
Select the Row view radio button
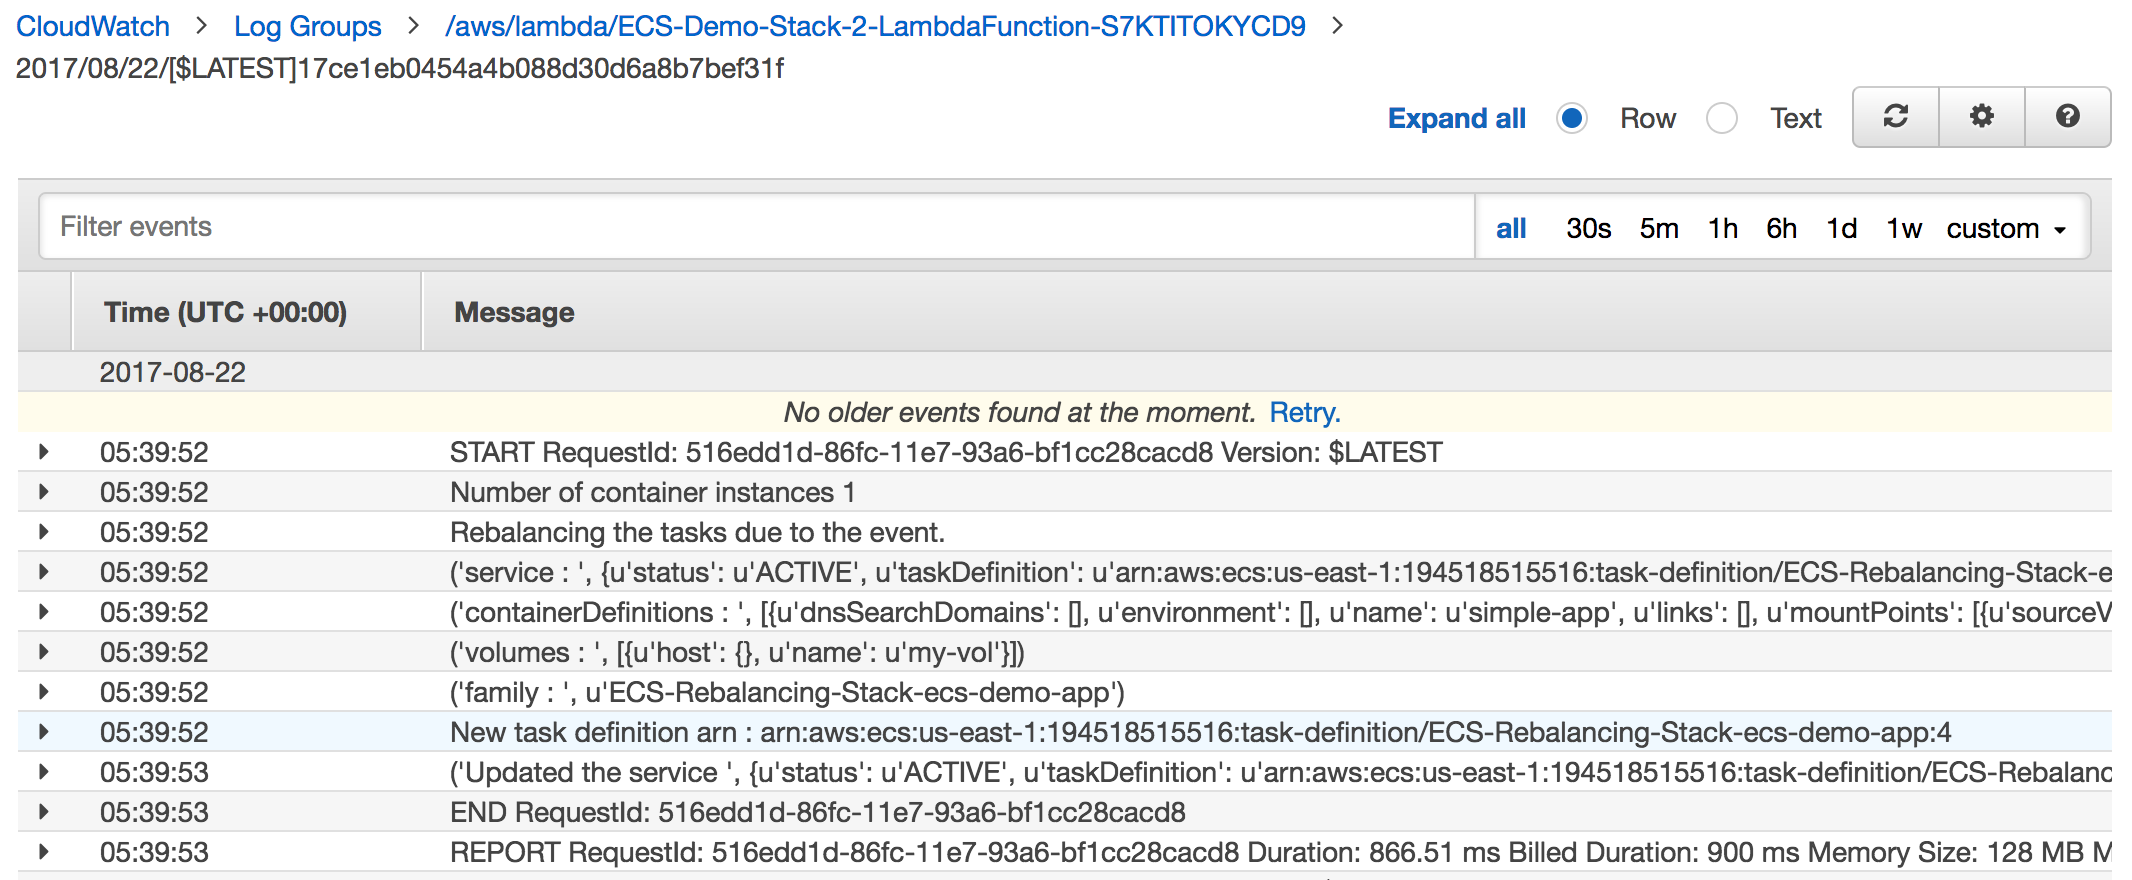point(1572,118)
